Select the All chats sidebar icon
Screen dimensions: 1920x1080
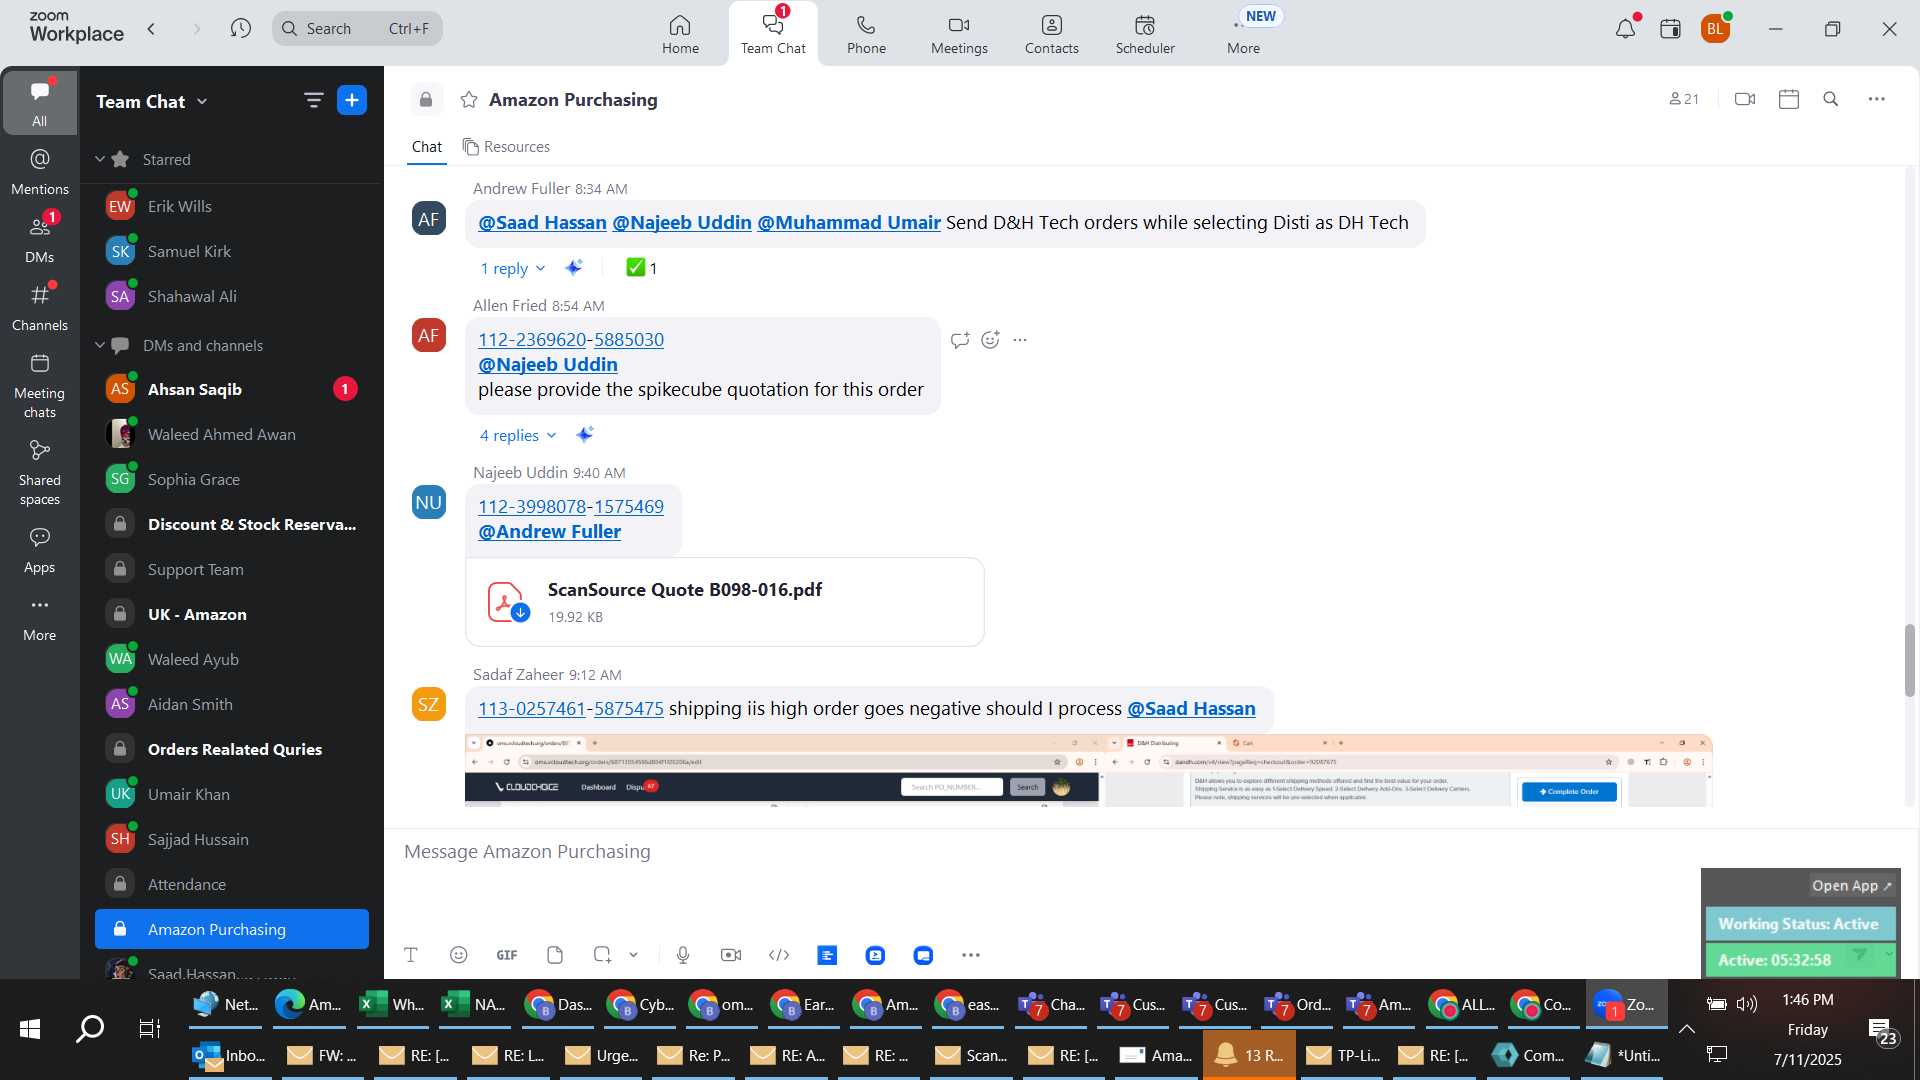[x=39, y=103]
